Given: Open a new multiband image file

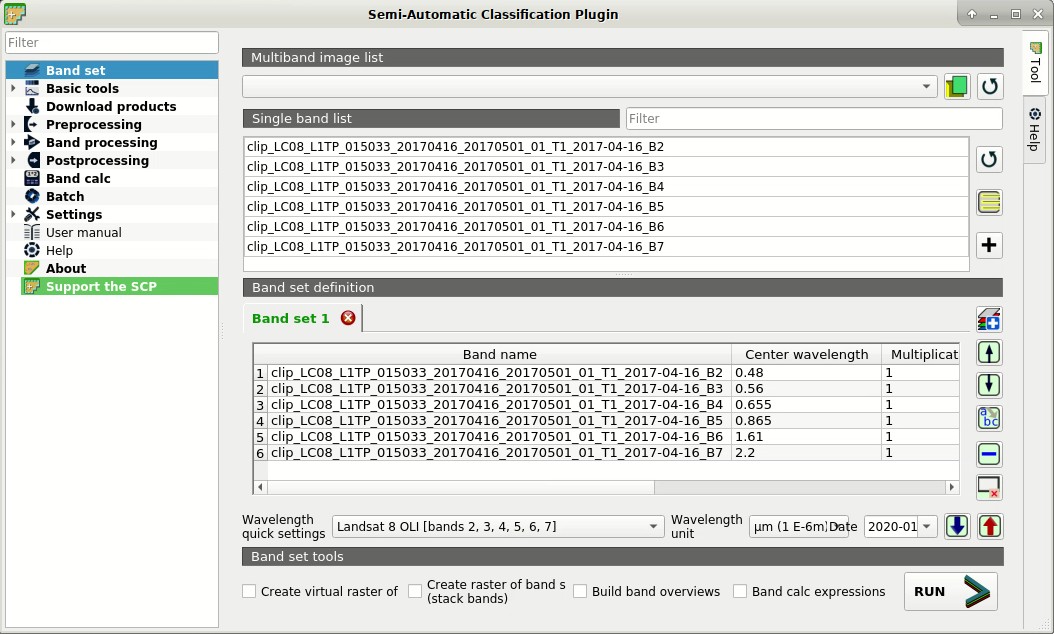Looking at the screenshot, I should 956,86.
